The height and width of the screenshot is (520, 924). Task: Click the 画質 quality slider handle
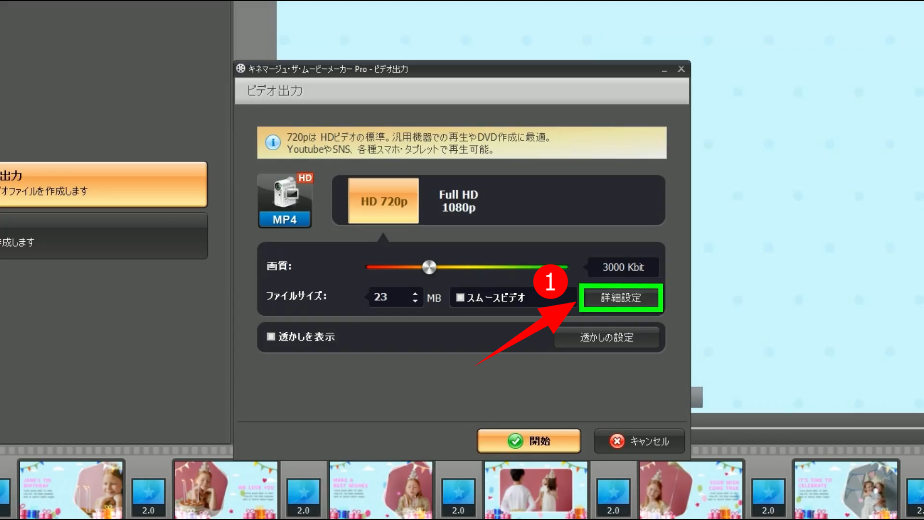(x=429, y=267)
